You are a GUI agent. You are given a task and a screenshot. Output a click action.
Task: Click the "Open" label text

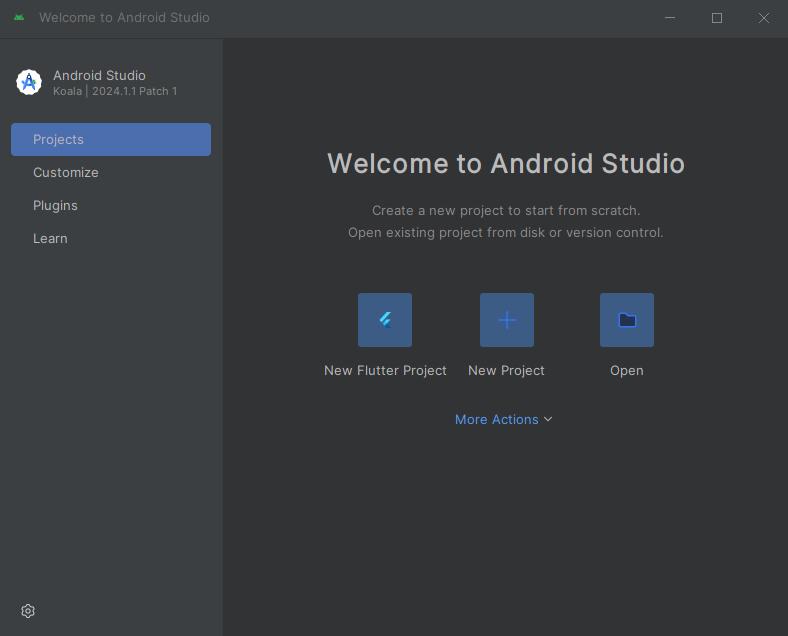[627, 371]
